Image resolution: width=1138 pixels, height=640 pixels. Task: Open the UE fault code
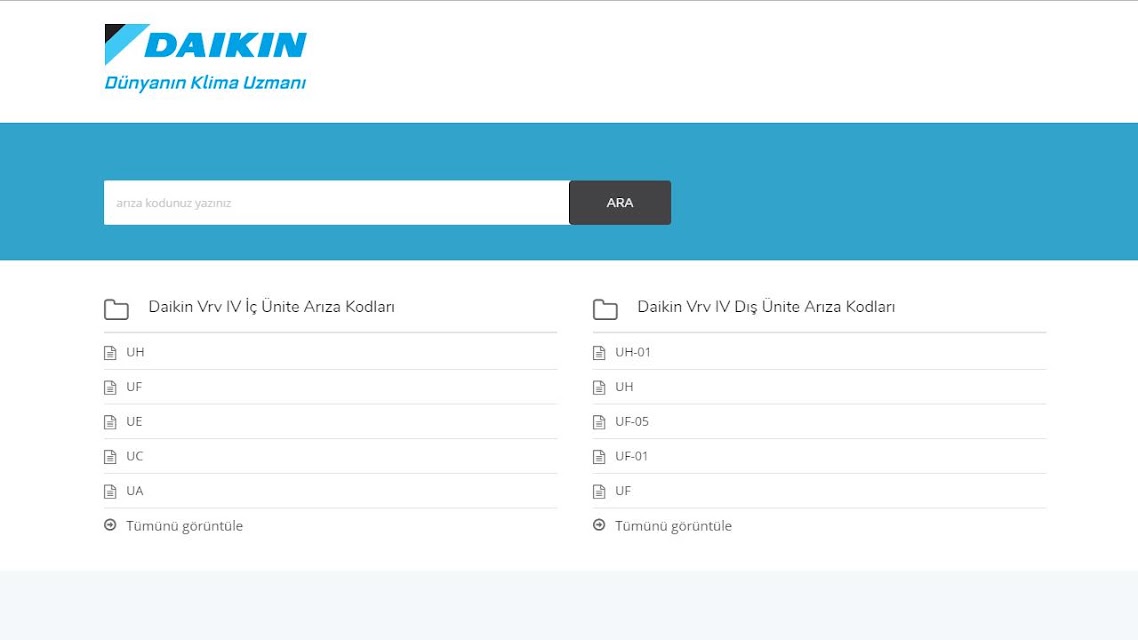click(x=134, y=422)
